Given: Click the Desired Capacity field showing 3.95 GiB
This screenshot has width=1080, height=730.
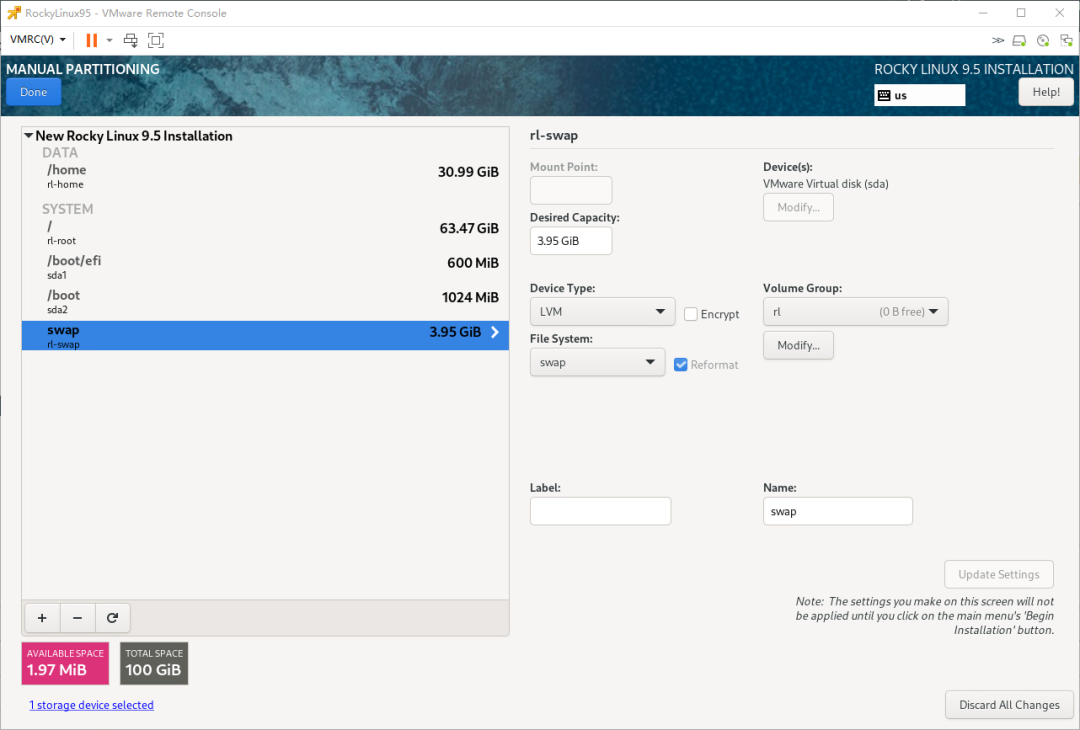Looking at the screenshot, I should [571, 241].
